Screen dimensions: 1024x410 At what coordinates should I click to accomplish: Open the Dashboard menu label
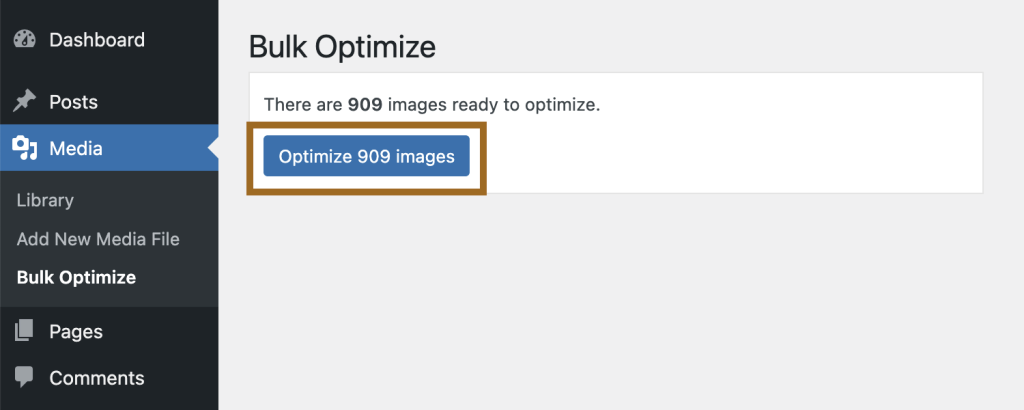(97, 41)
